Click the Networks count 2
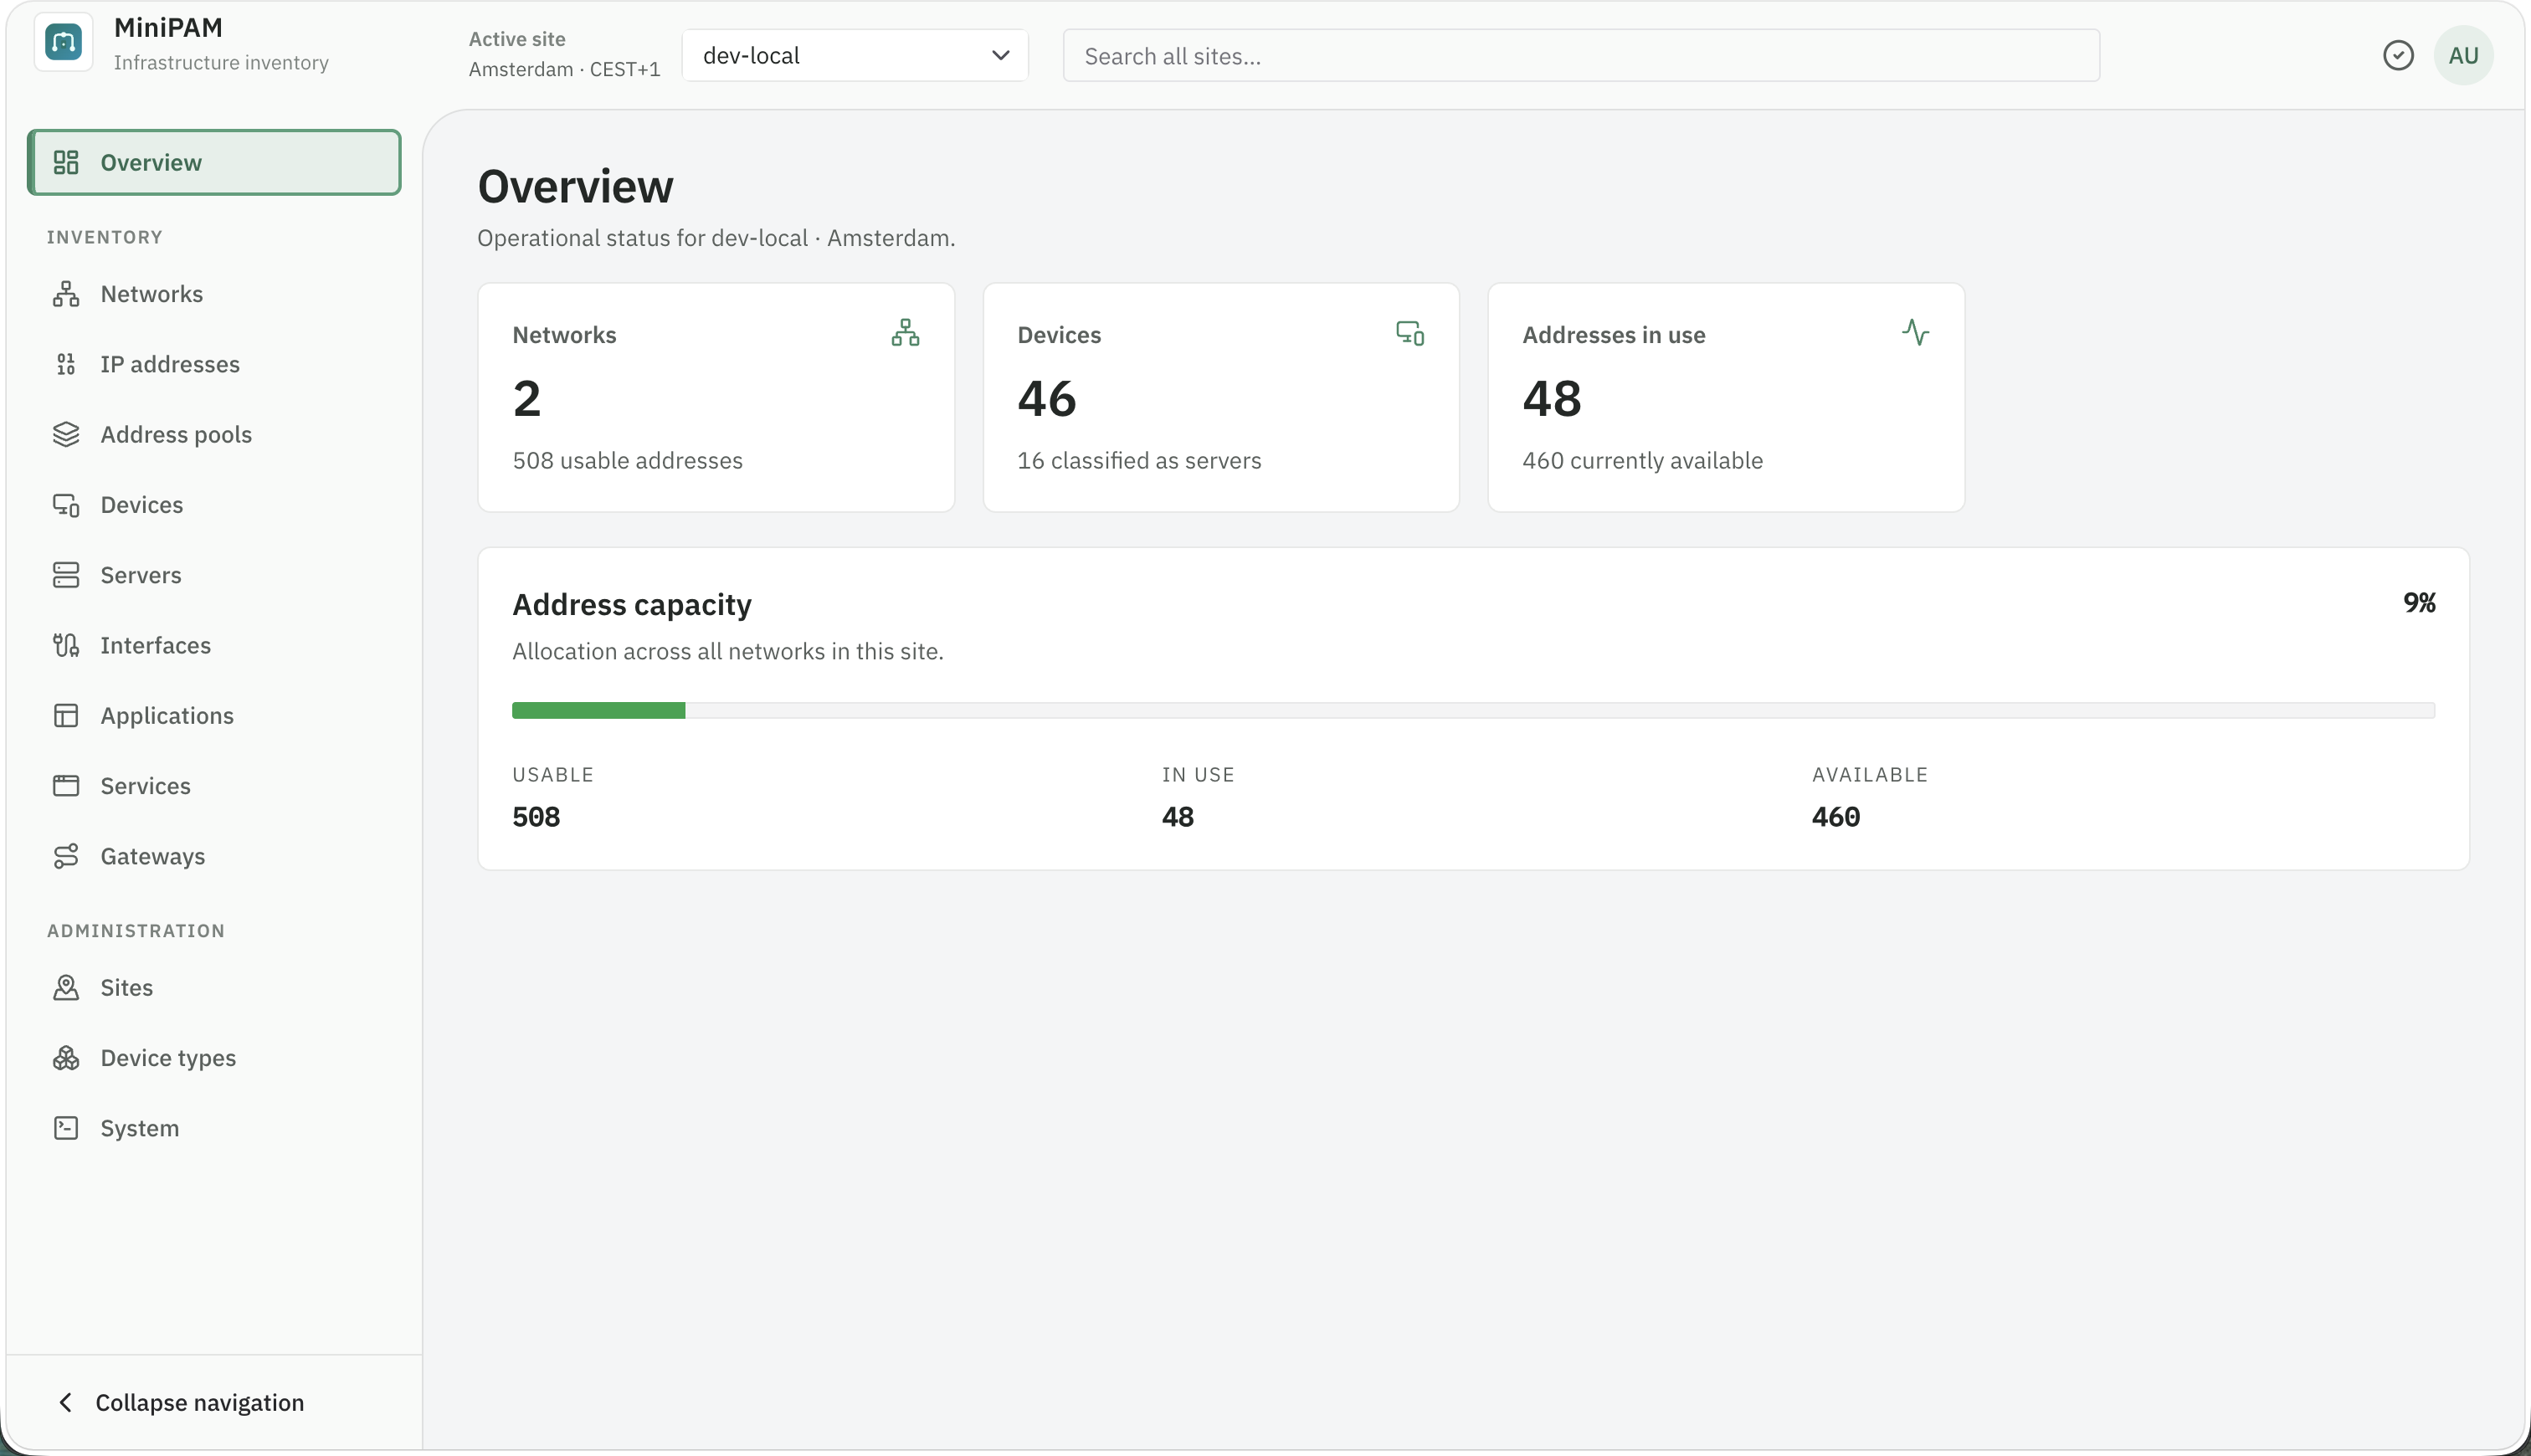 pyautogui.click(x=526, y=399)
